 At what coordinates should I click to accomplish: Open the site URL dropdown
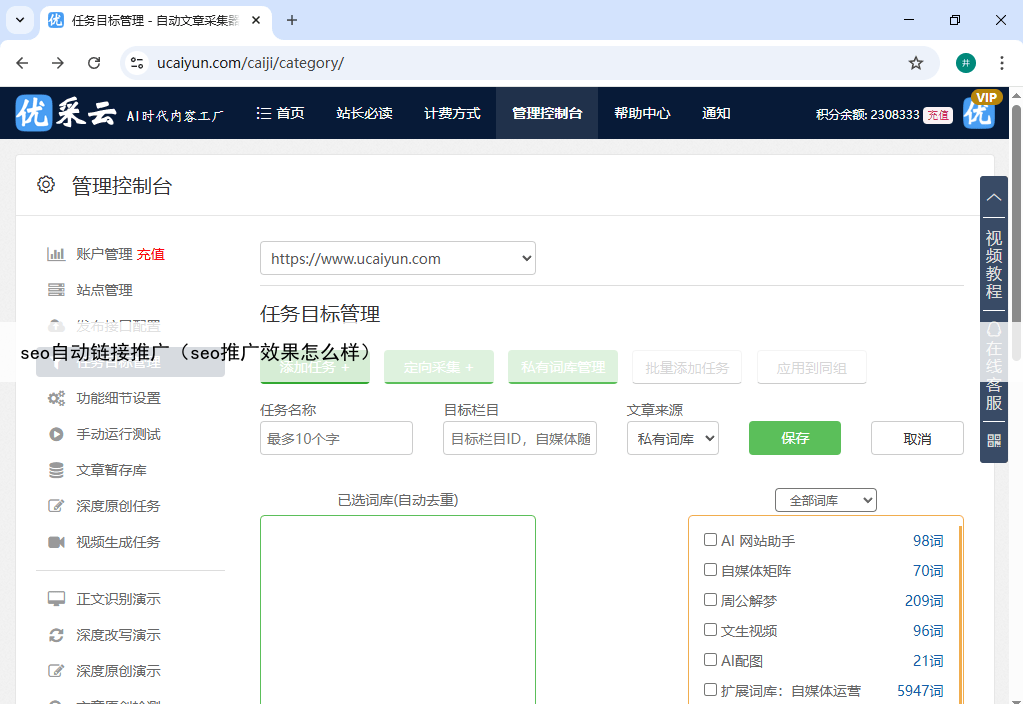[x=398, y=258]
